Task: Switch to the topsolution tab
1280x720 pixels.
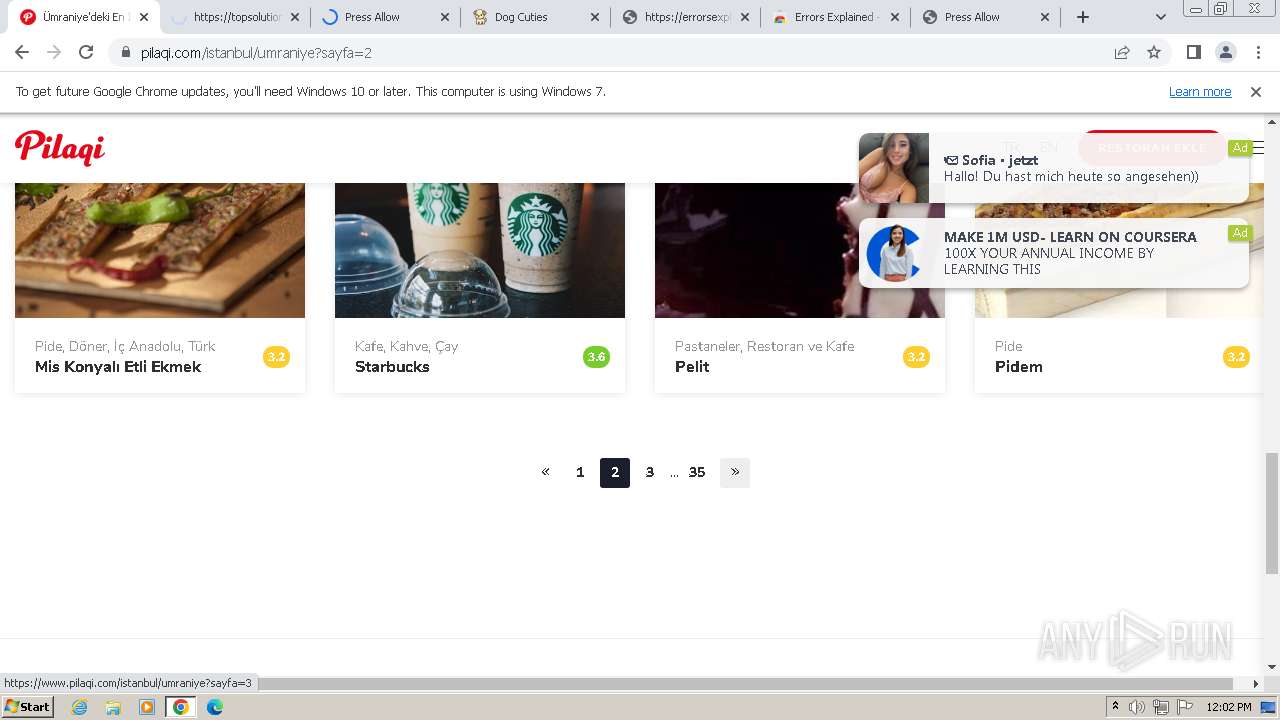Action: 235,17
